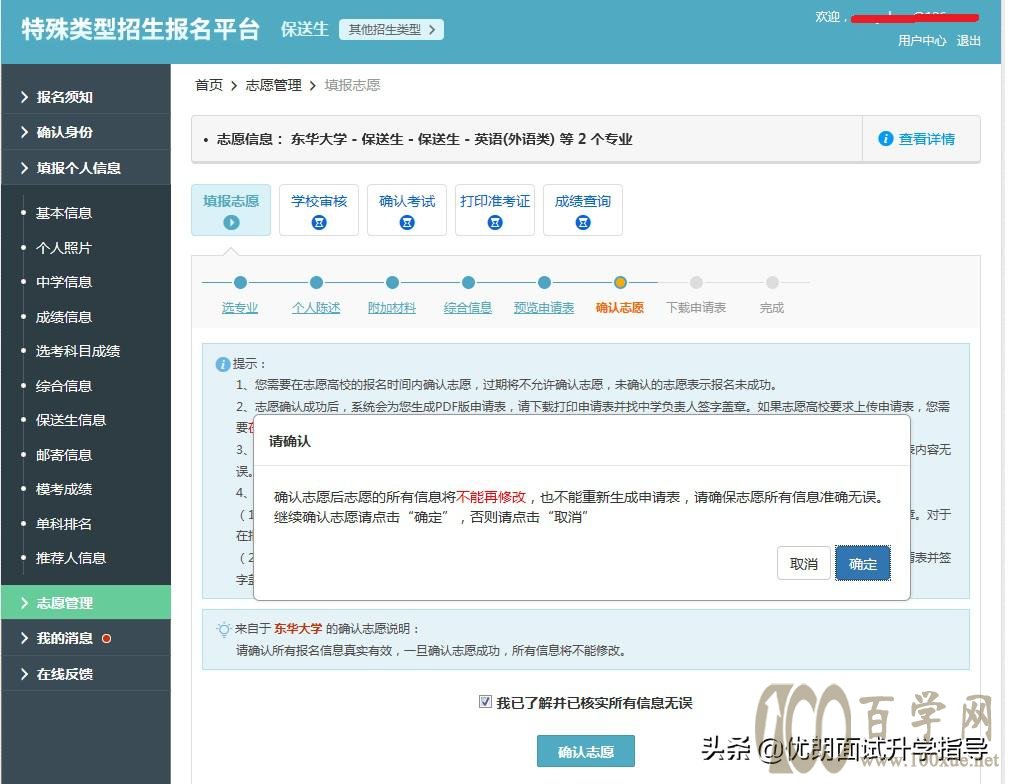Click play icon under 填报志愿 tab
Image resolution: width=1010 pixels, height=784 pixels.
click(231, 222)
